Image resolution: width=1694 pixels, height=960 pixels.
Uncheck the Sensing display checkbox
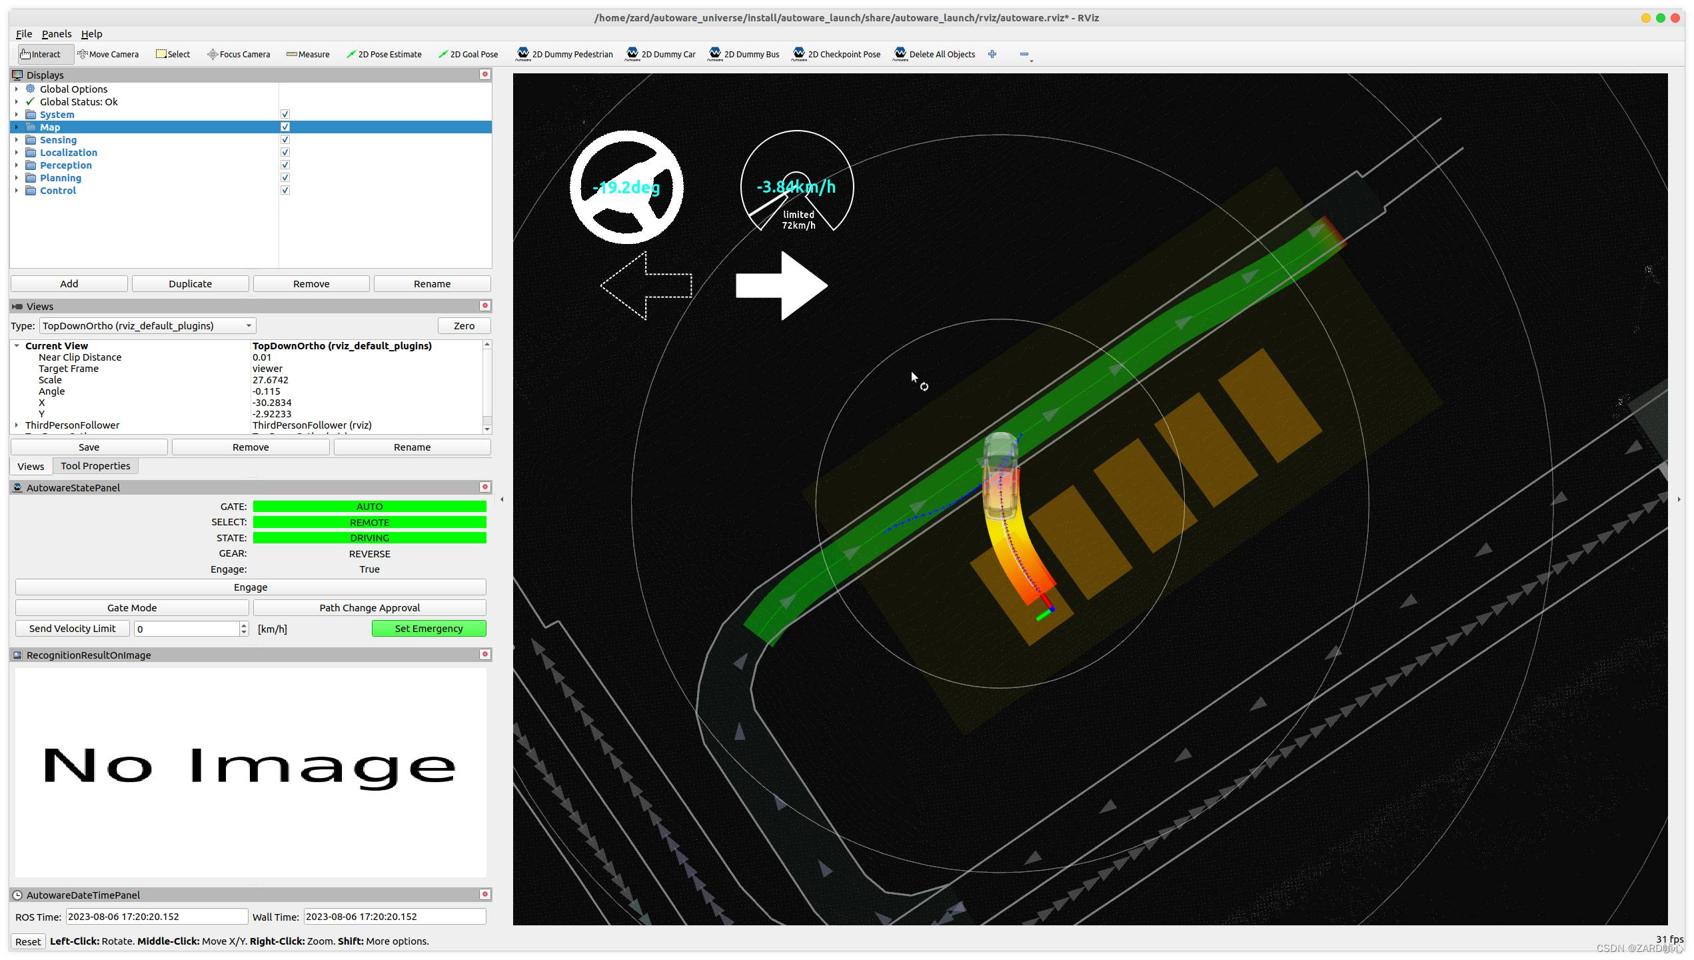285,140
